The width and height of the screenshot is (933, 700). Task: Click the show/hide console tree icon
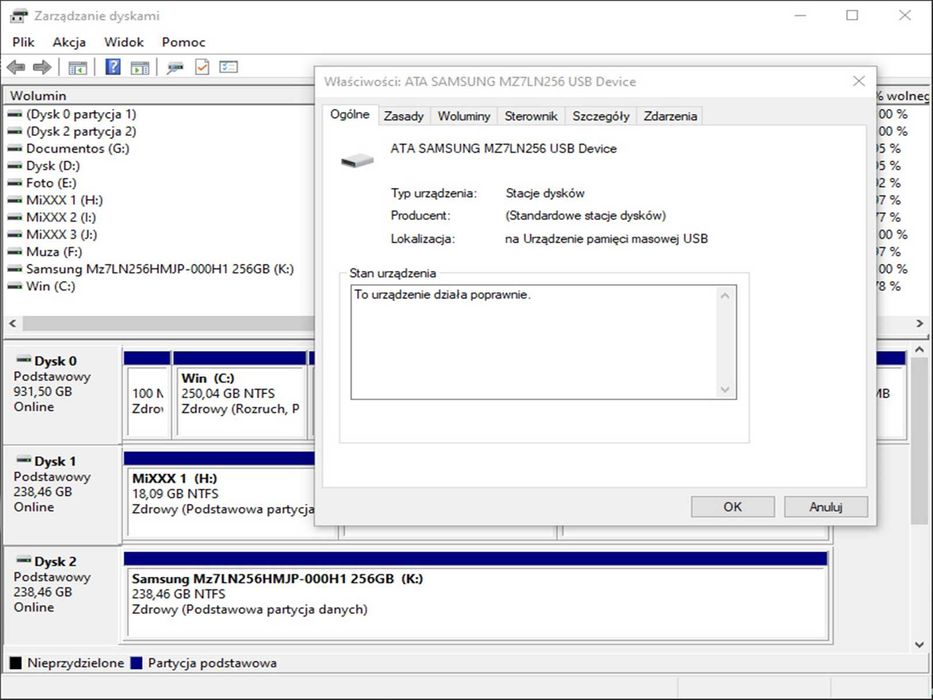click(77, 68)
